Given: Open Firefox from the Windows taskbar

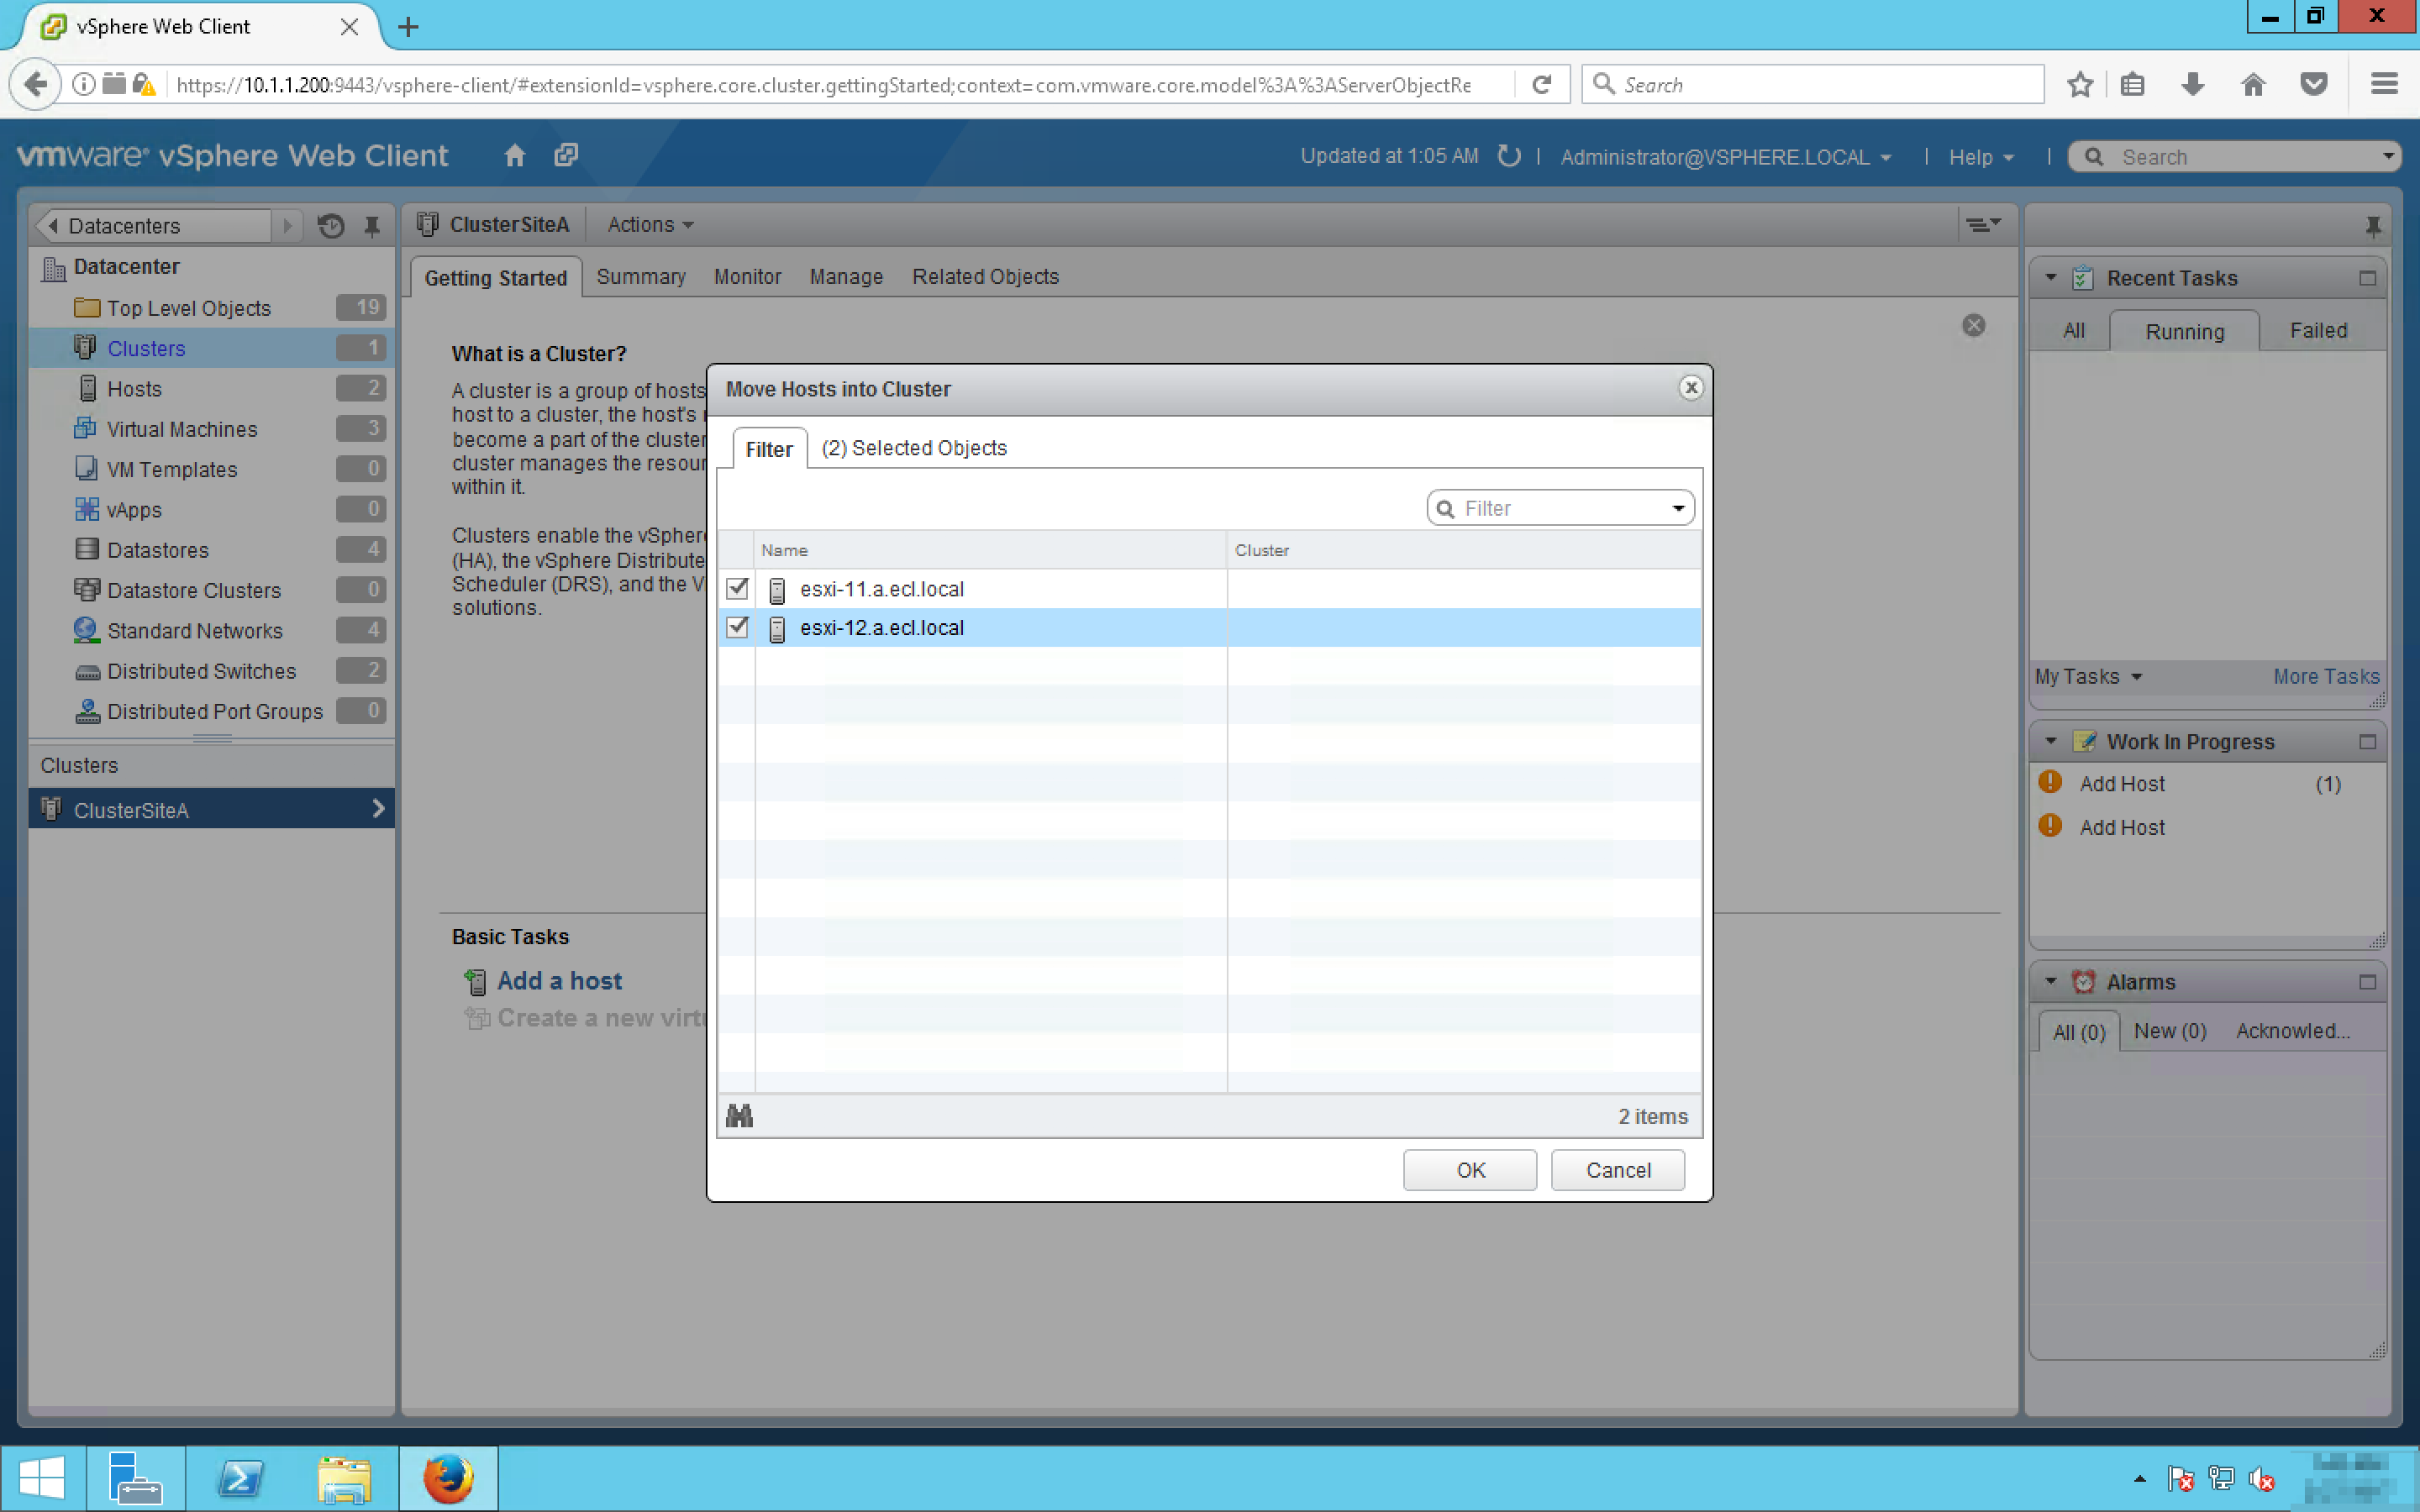Looking at the screenshot, I should [447, 1478].
